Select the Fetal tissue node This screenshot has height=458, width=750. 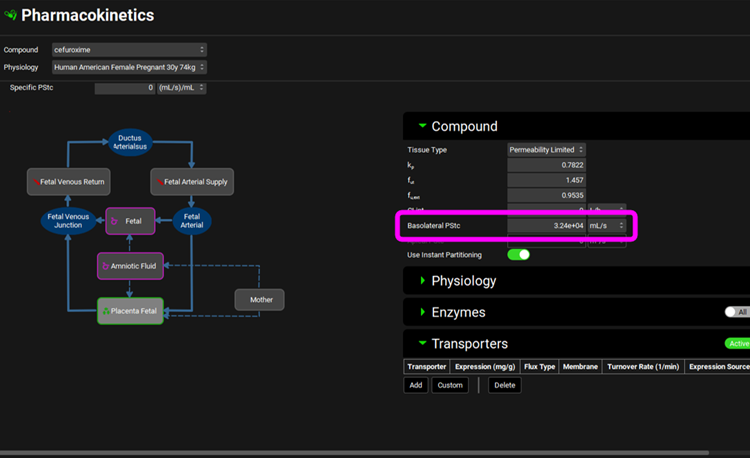point(130,220)
